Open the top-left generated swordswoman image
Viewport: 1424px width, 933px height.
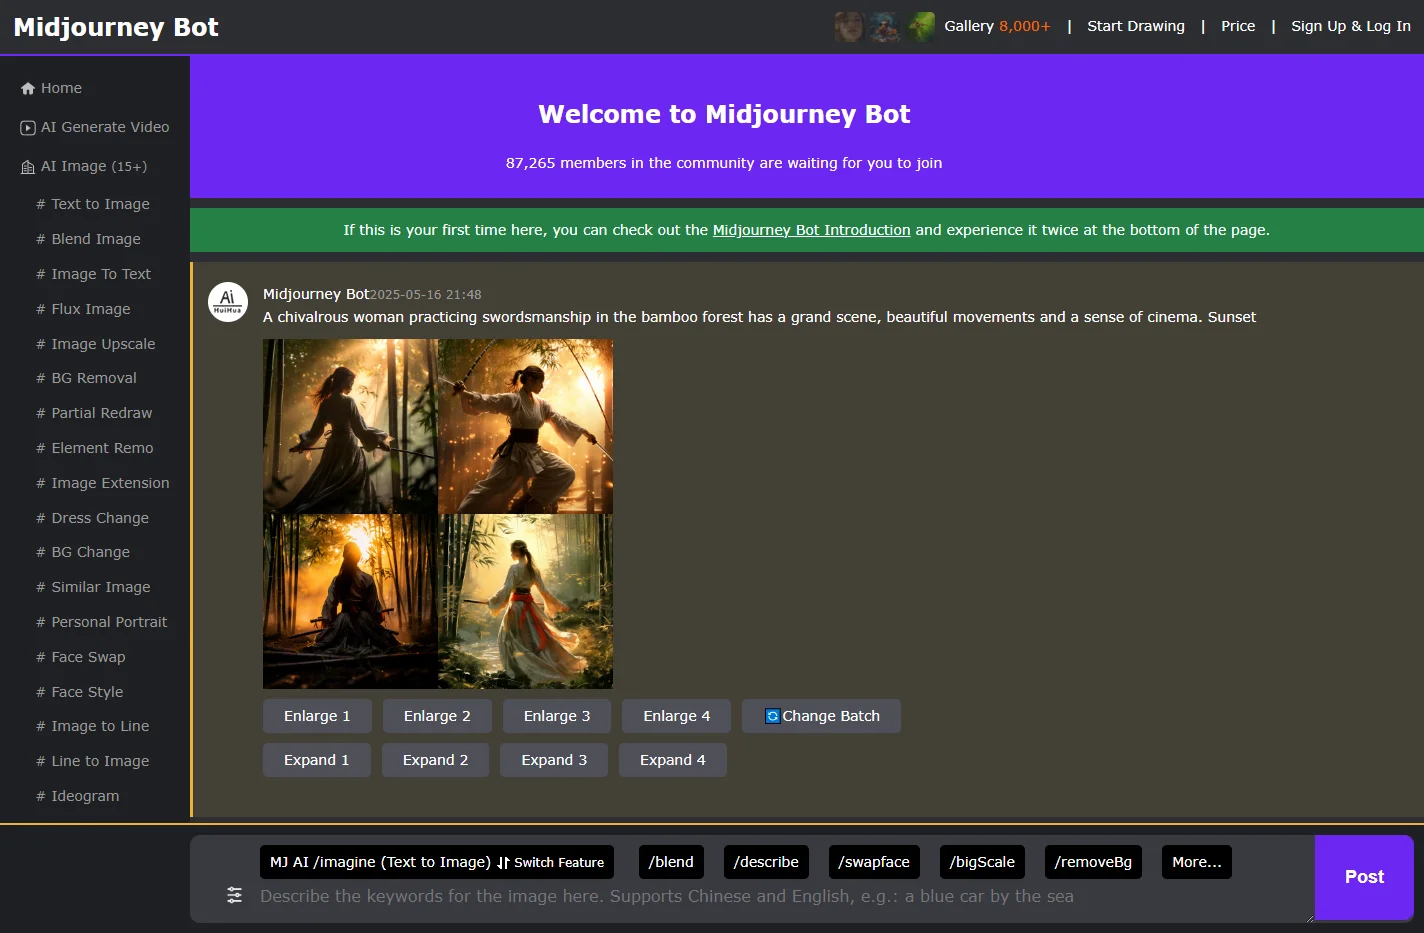(350, 426)
